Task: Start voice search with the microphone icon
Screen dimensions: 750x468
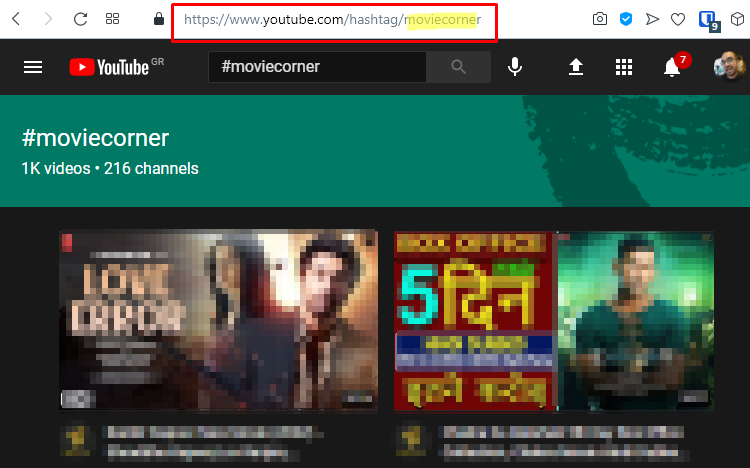Action: (515, 67)
